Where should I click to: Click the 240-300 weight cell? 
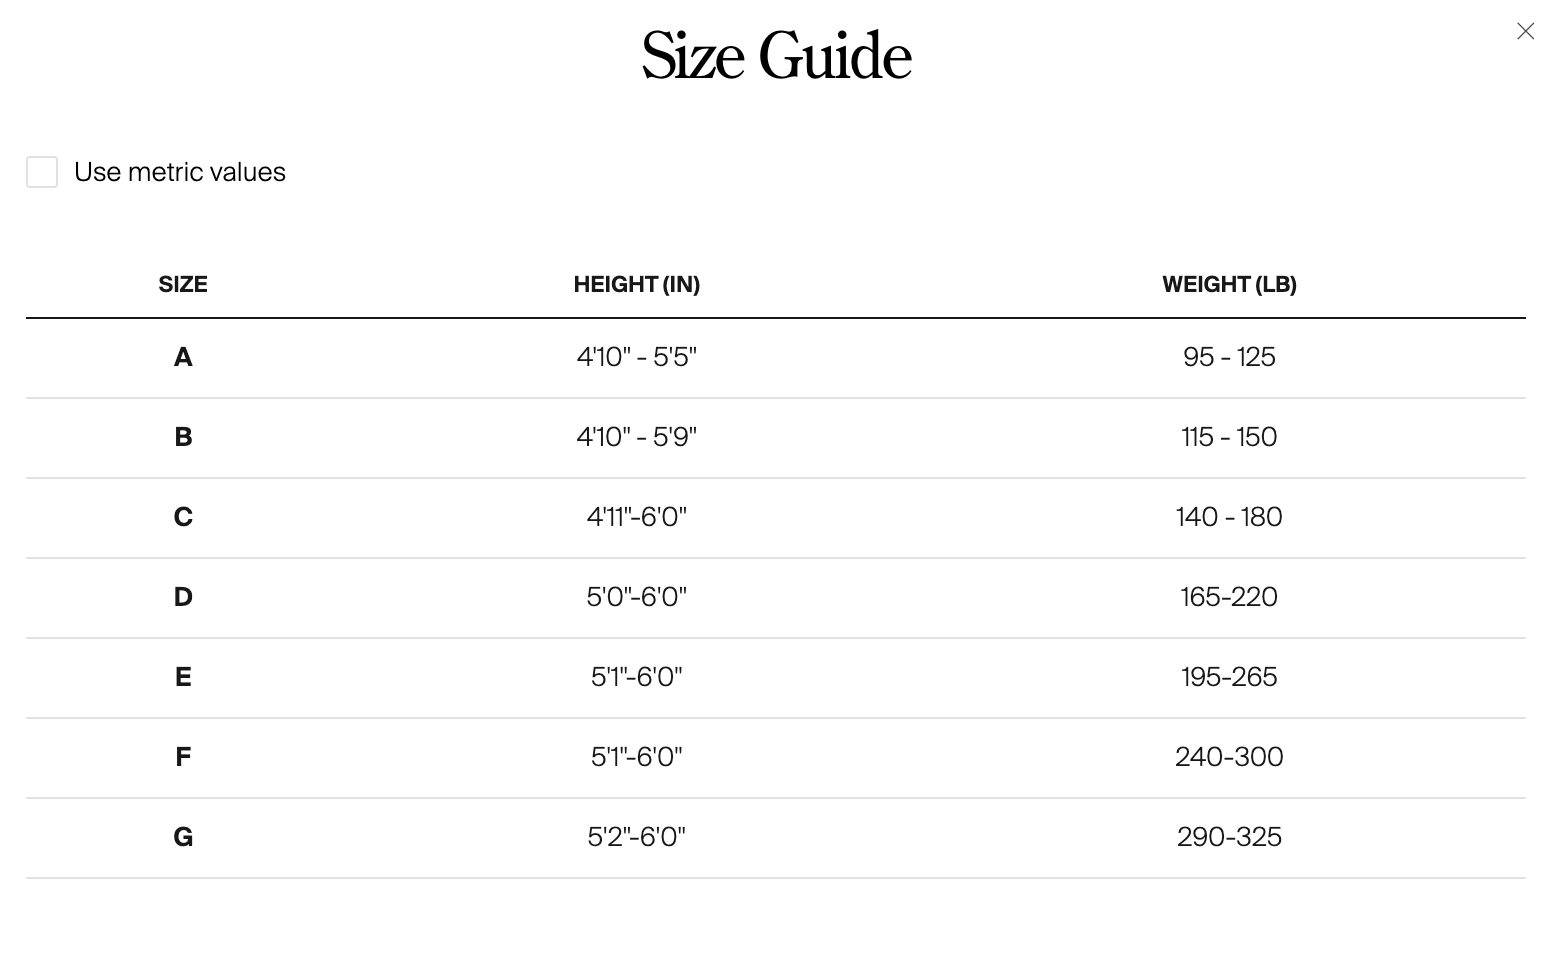pyautogui.click(x=1229, y=757)
